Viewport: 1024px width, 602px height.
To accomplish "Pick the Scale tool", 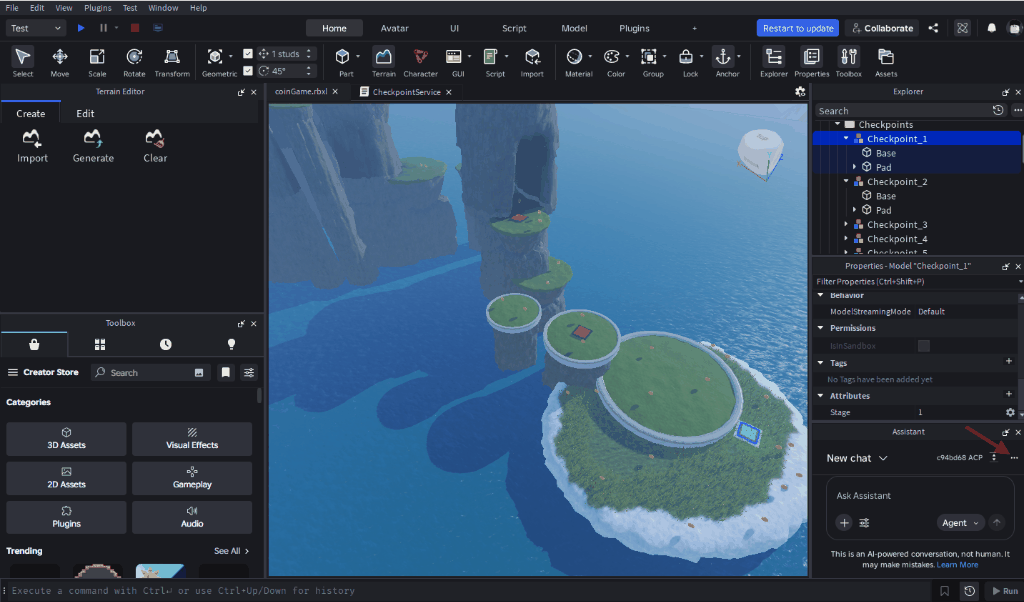I will point(97,63).
